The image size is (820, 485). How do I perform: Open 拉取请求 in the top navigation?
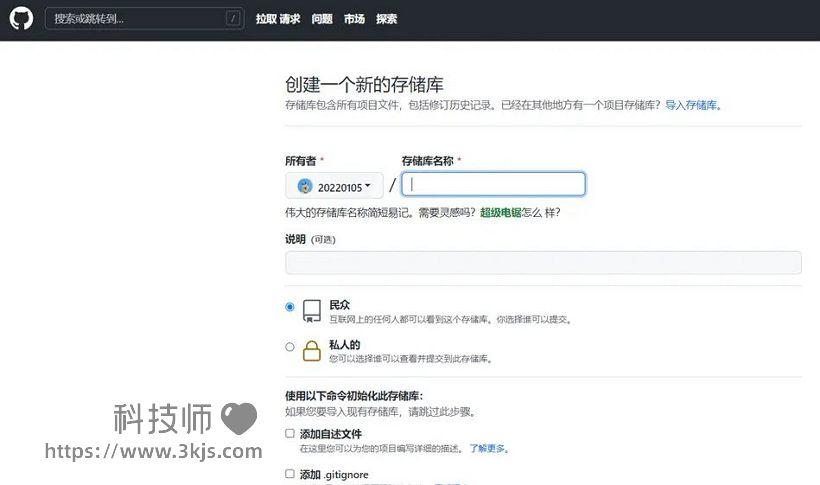point(278,19)
